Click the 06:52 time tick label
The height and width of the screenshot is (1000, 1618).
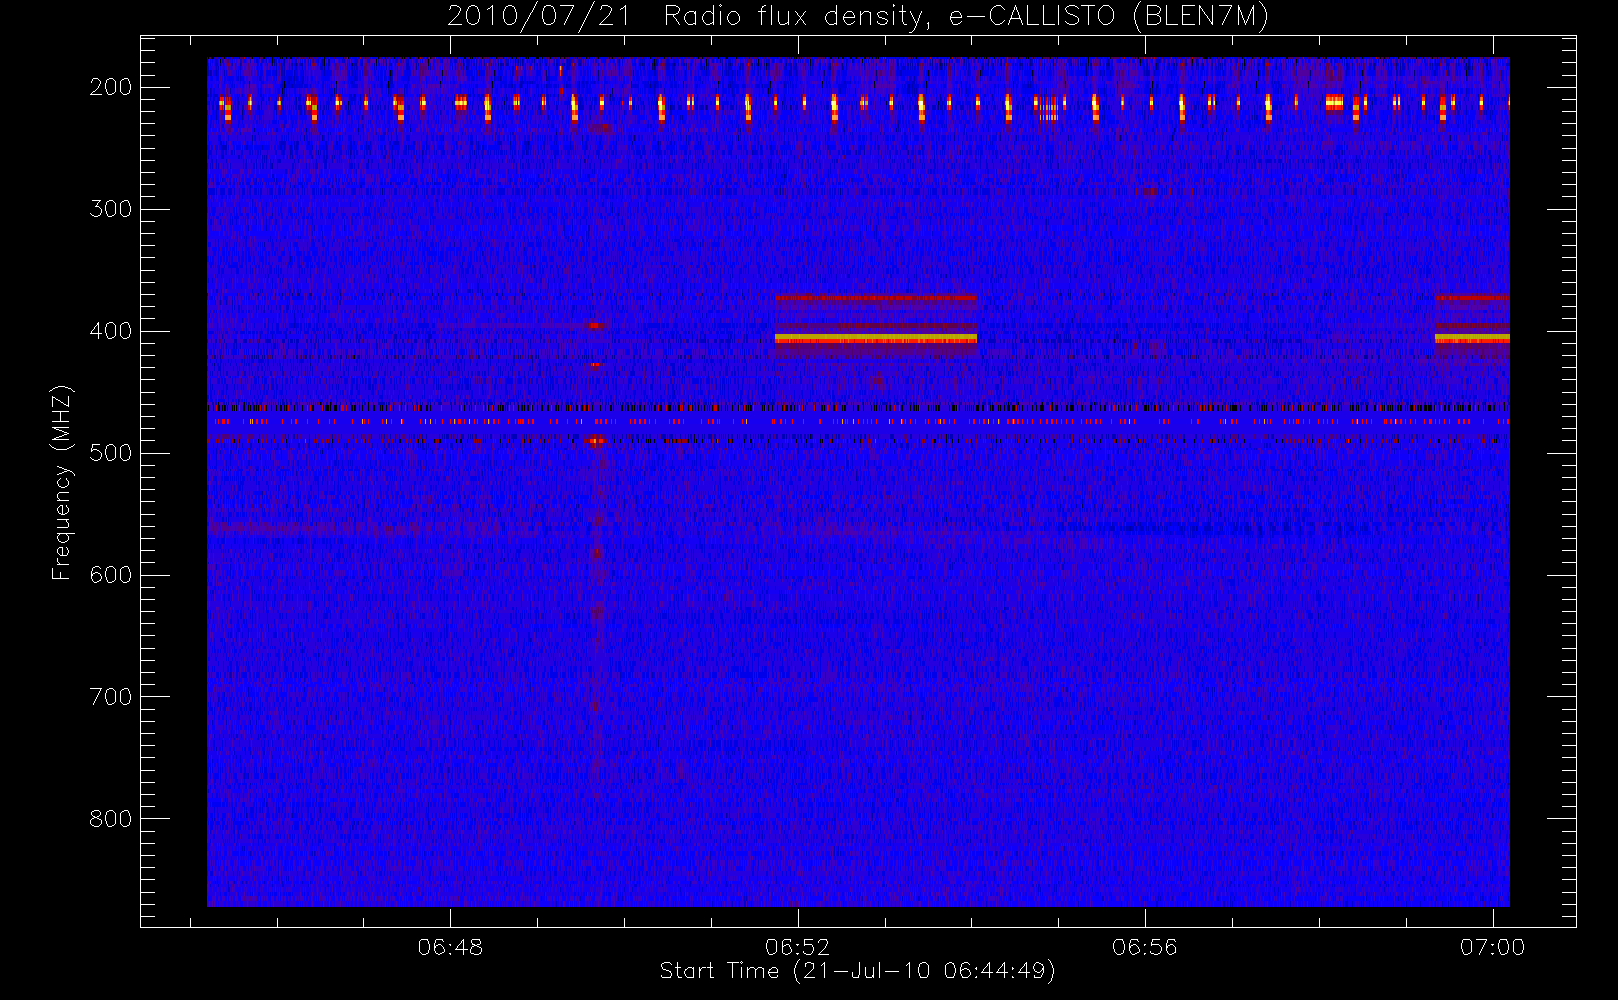(798, 947)
